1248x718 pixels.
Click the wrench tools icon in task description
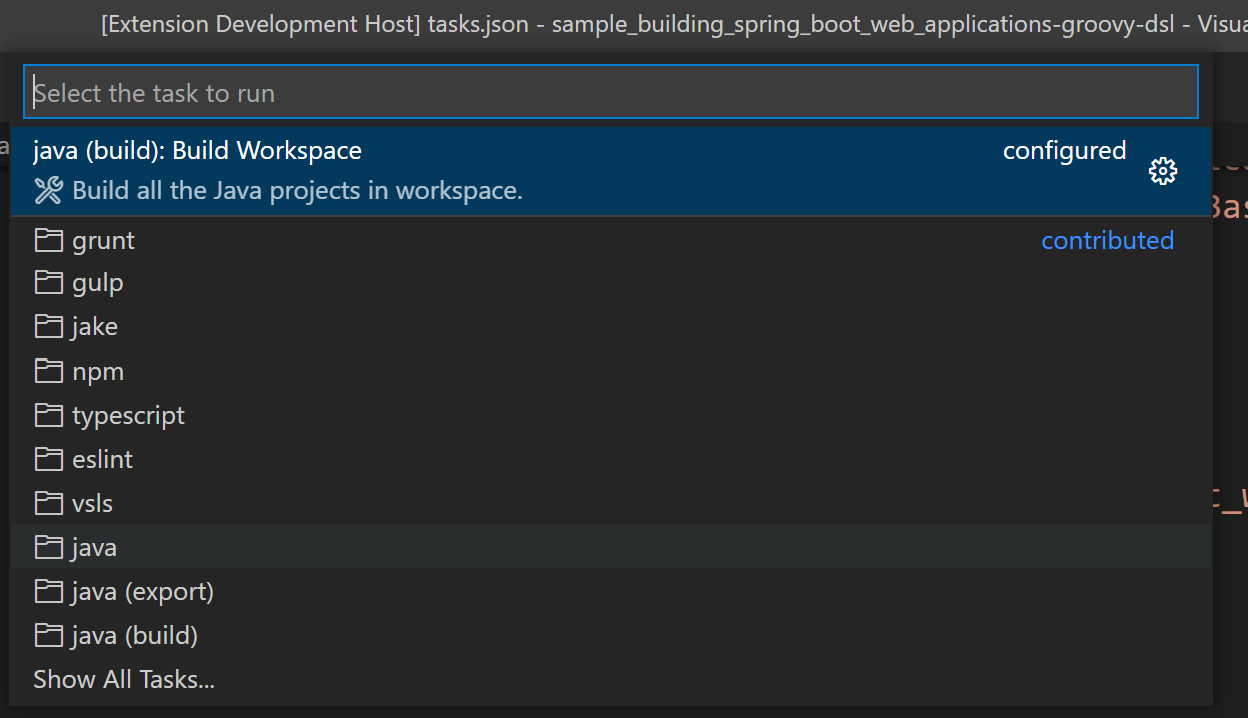pos(48,190)
